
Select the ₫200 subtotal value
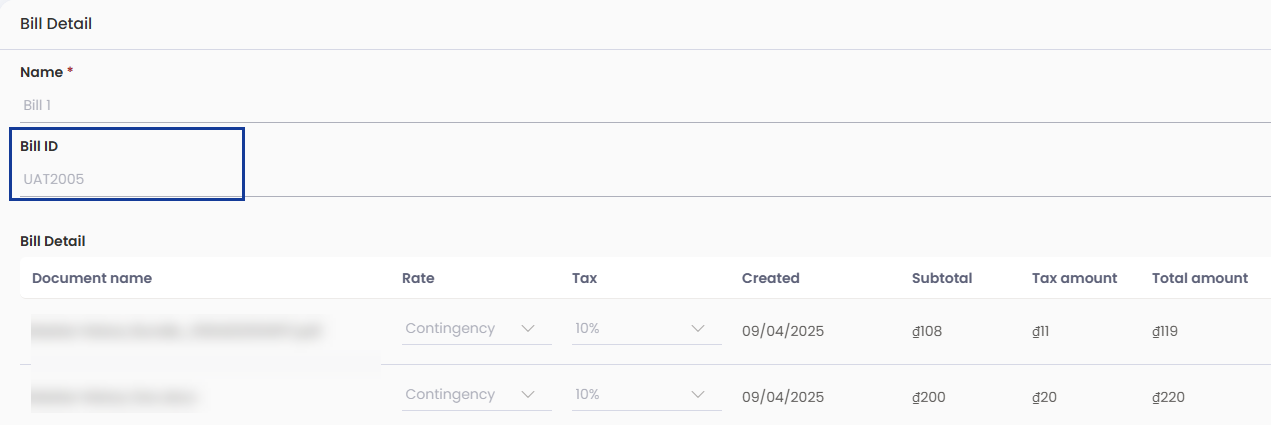pyautogui.click(x=929, y=397)
